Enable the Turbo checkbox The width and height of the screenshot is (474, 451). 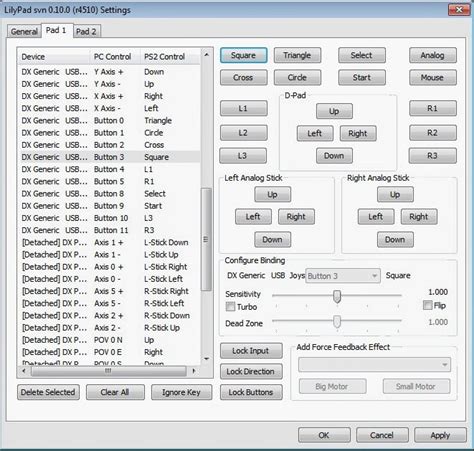click(230, 306)
